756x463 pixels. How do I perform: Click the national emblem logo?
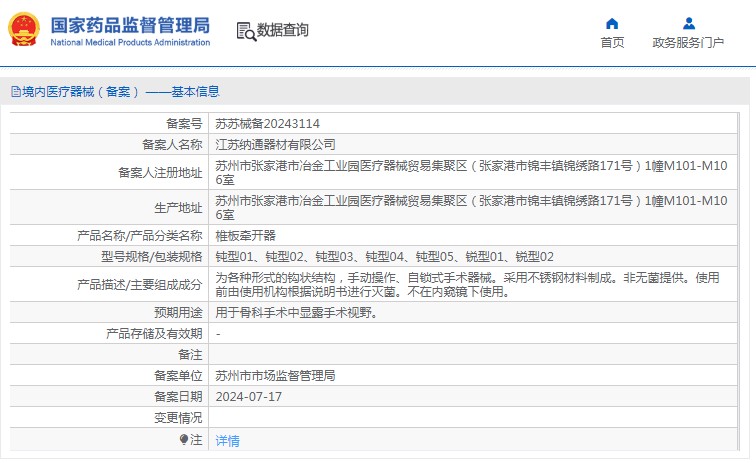click(x=24, y=29)
